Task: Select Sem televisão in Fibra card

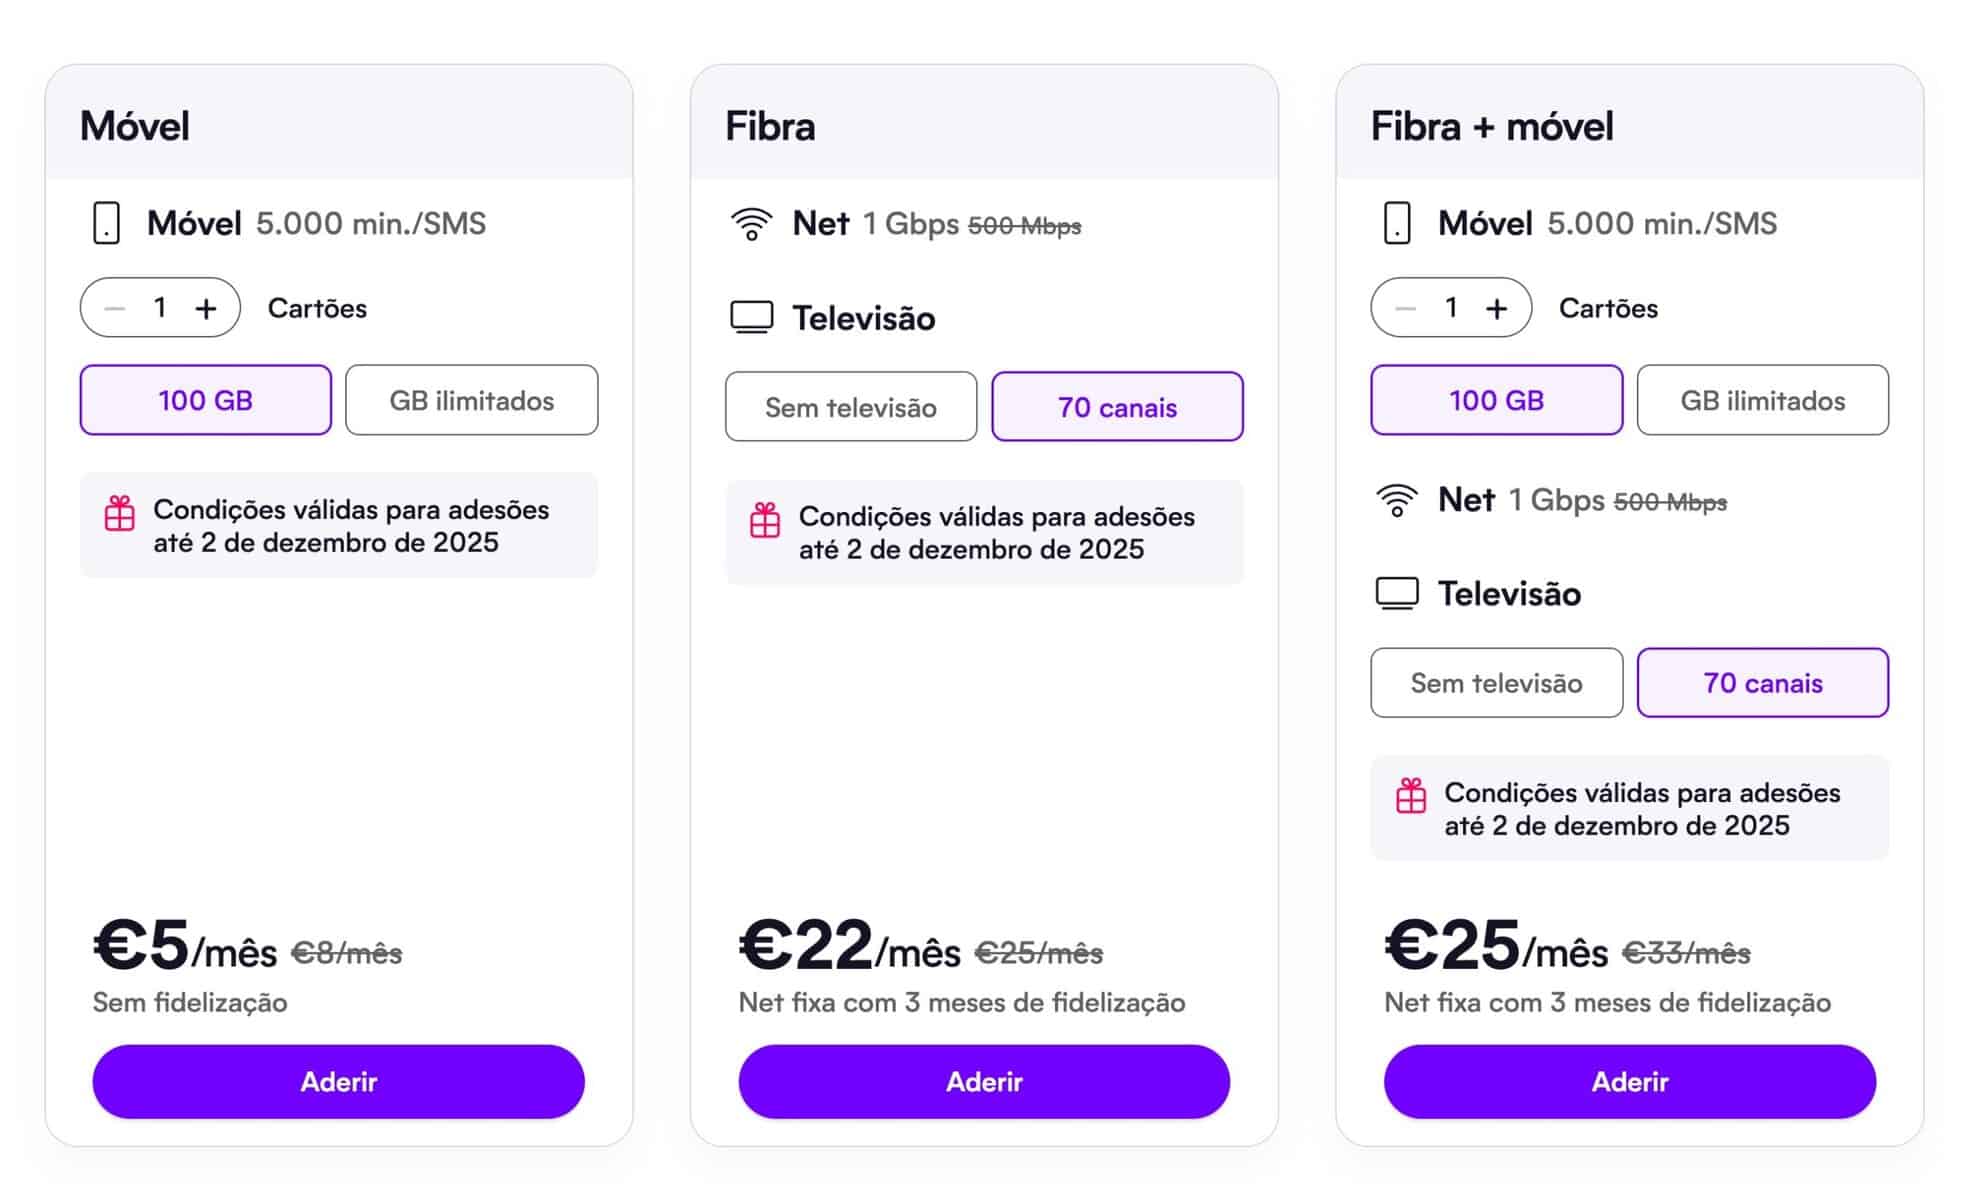Action: [851, 407]
